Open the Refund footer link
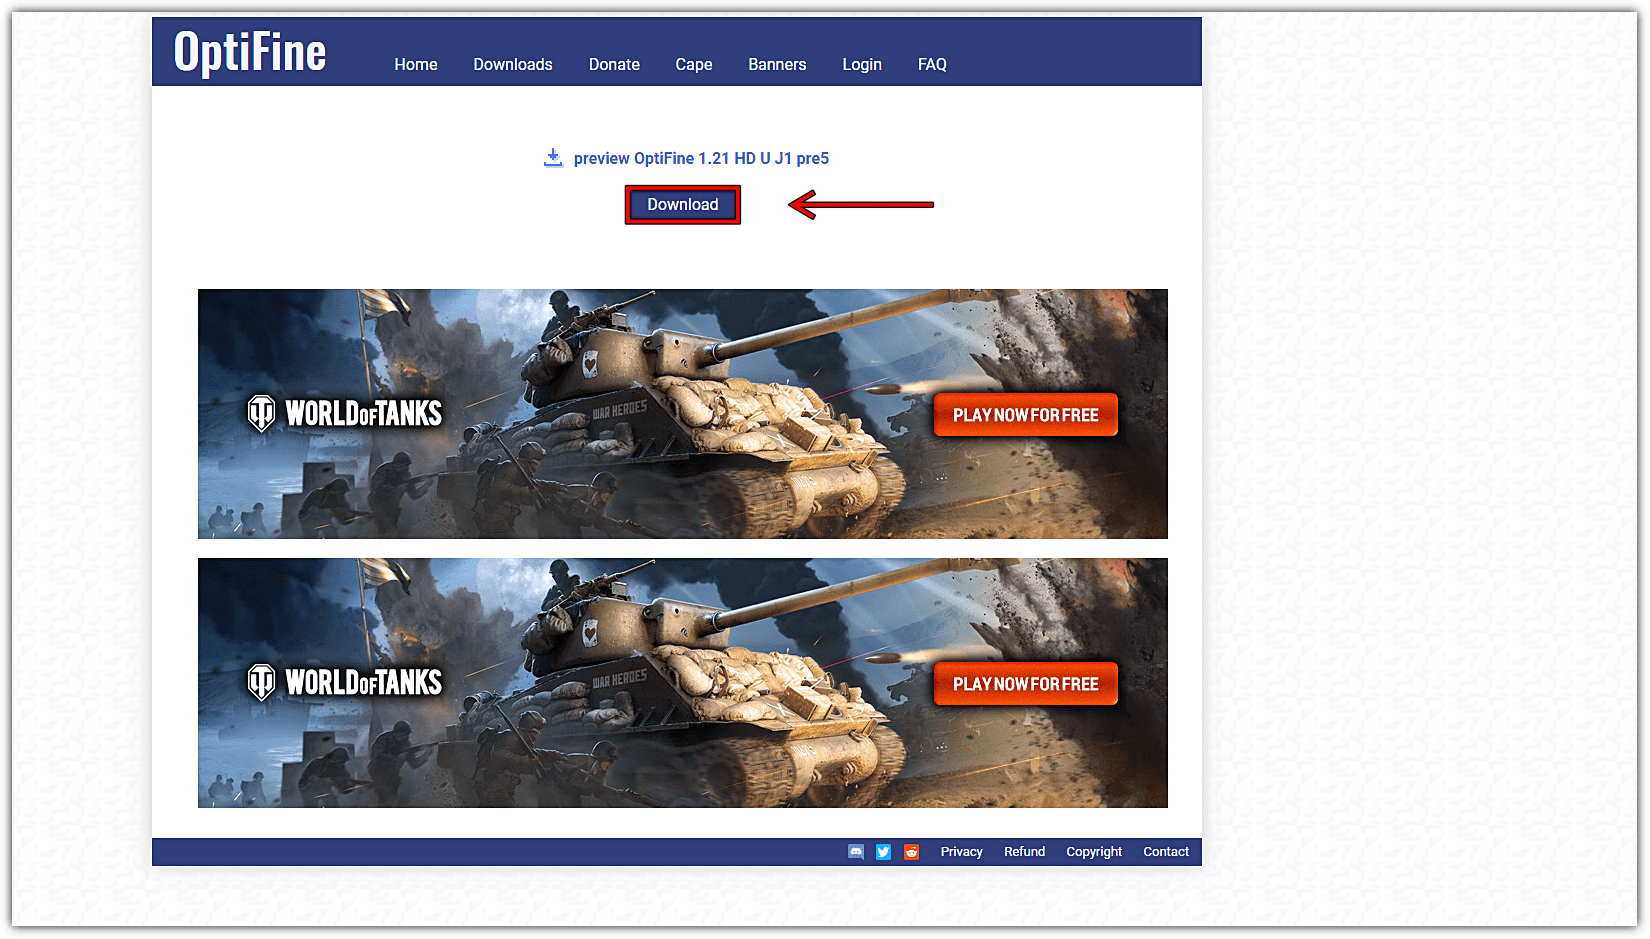 pyautogui.click(x=1025, y=852)
